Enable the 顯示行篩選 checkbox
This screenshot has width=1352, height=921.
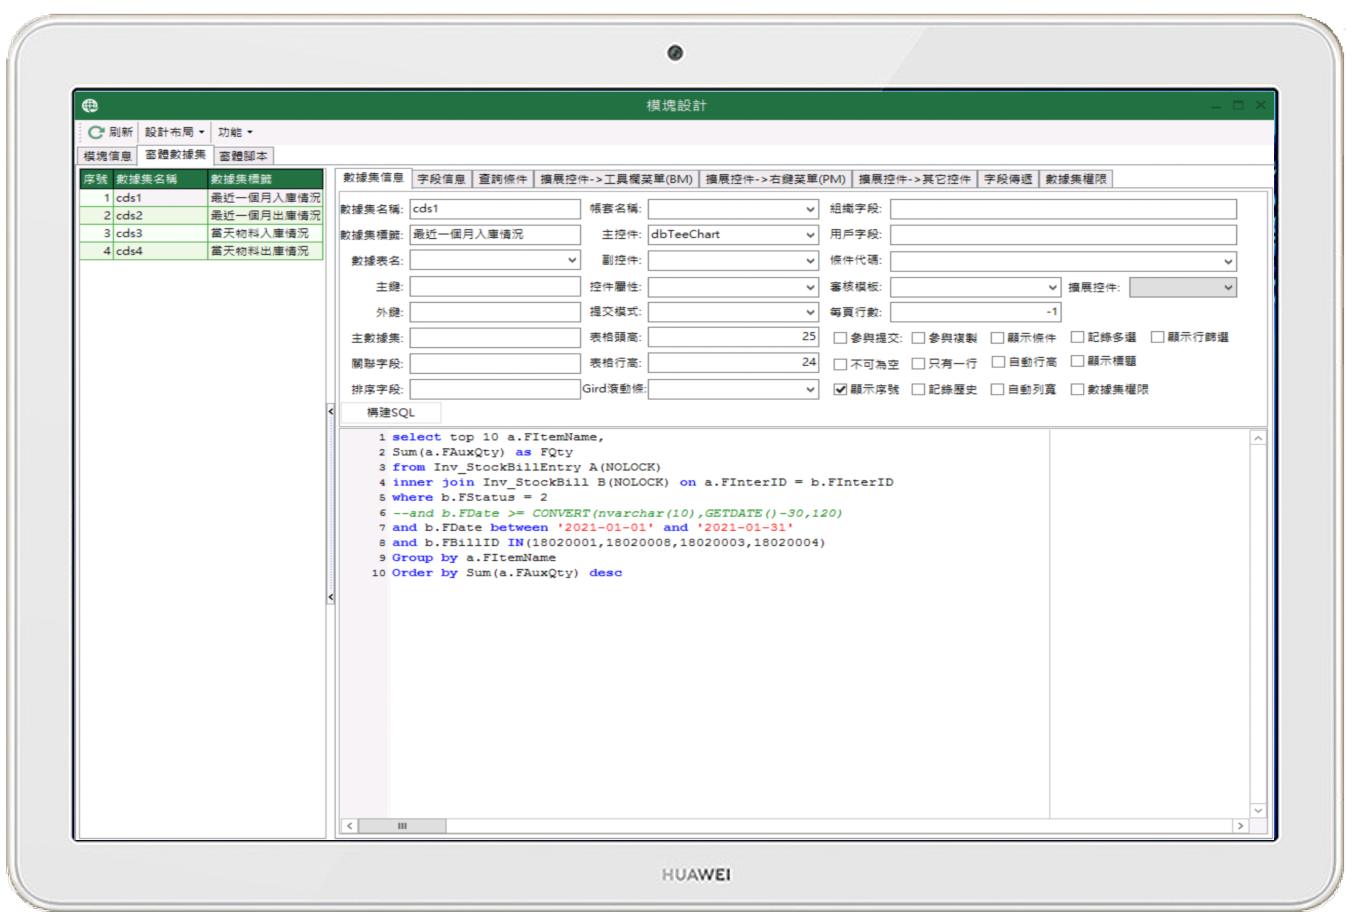1157,337
